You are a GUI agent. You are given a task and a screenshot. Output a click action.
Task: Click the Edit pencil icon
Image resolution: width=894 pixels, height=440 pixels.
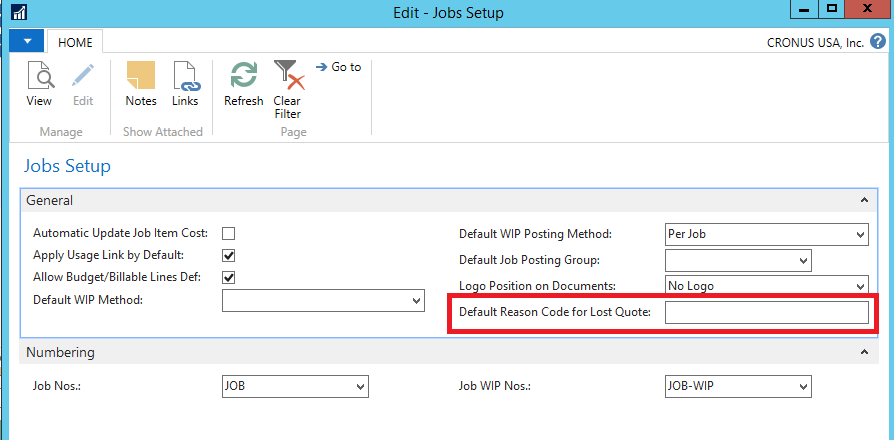click(82, 76)
